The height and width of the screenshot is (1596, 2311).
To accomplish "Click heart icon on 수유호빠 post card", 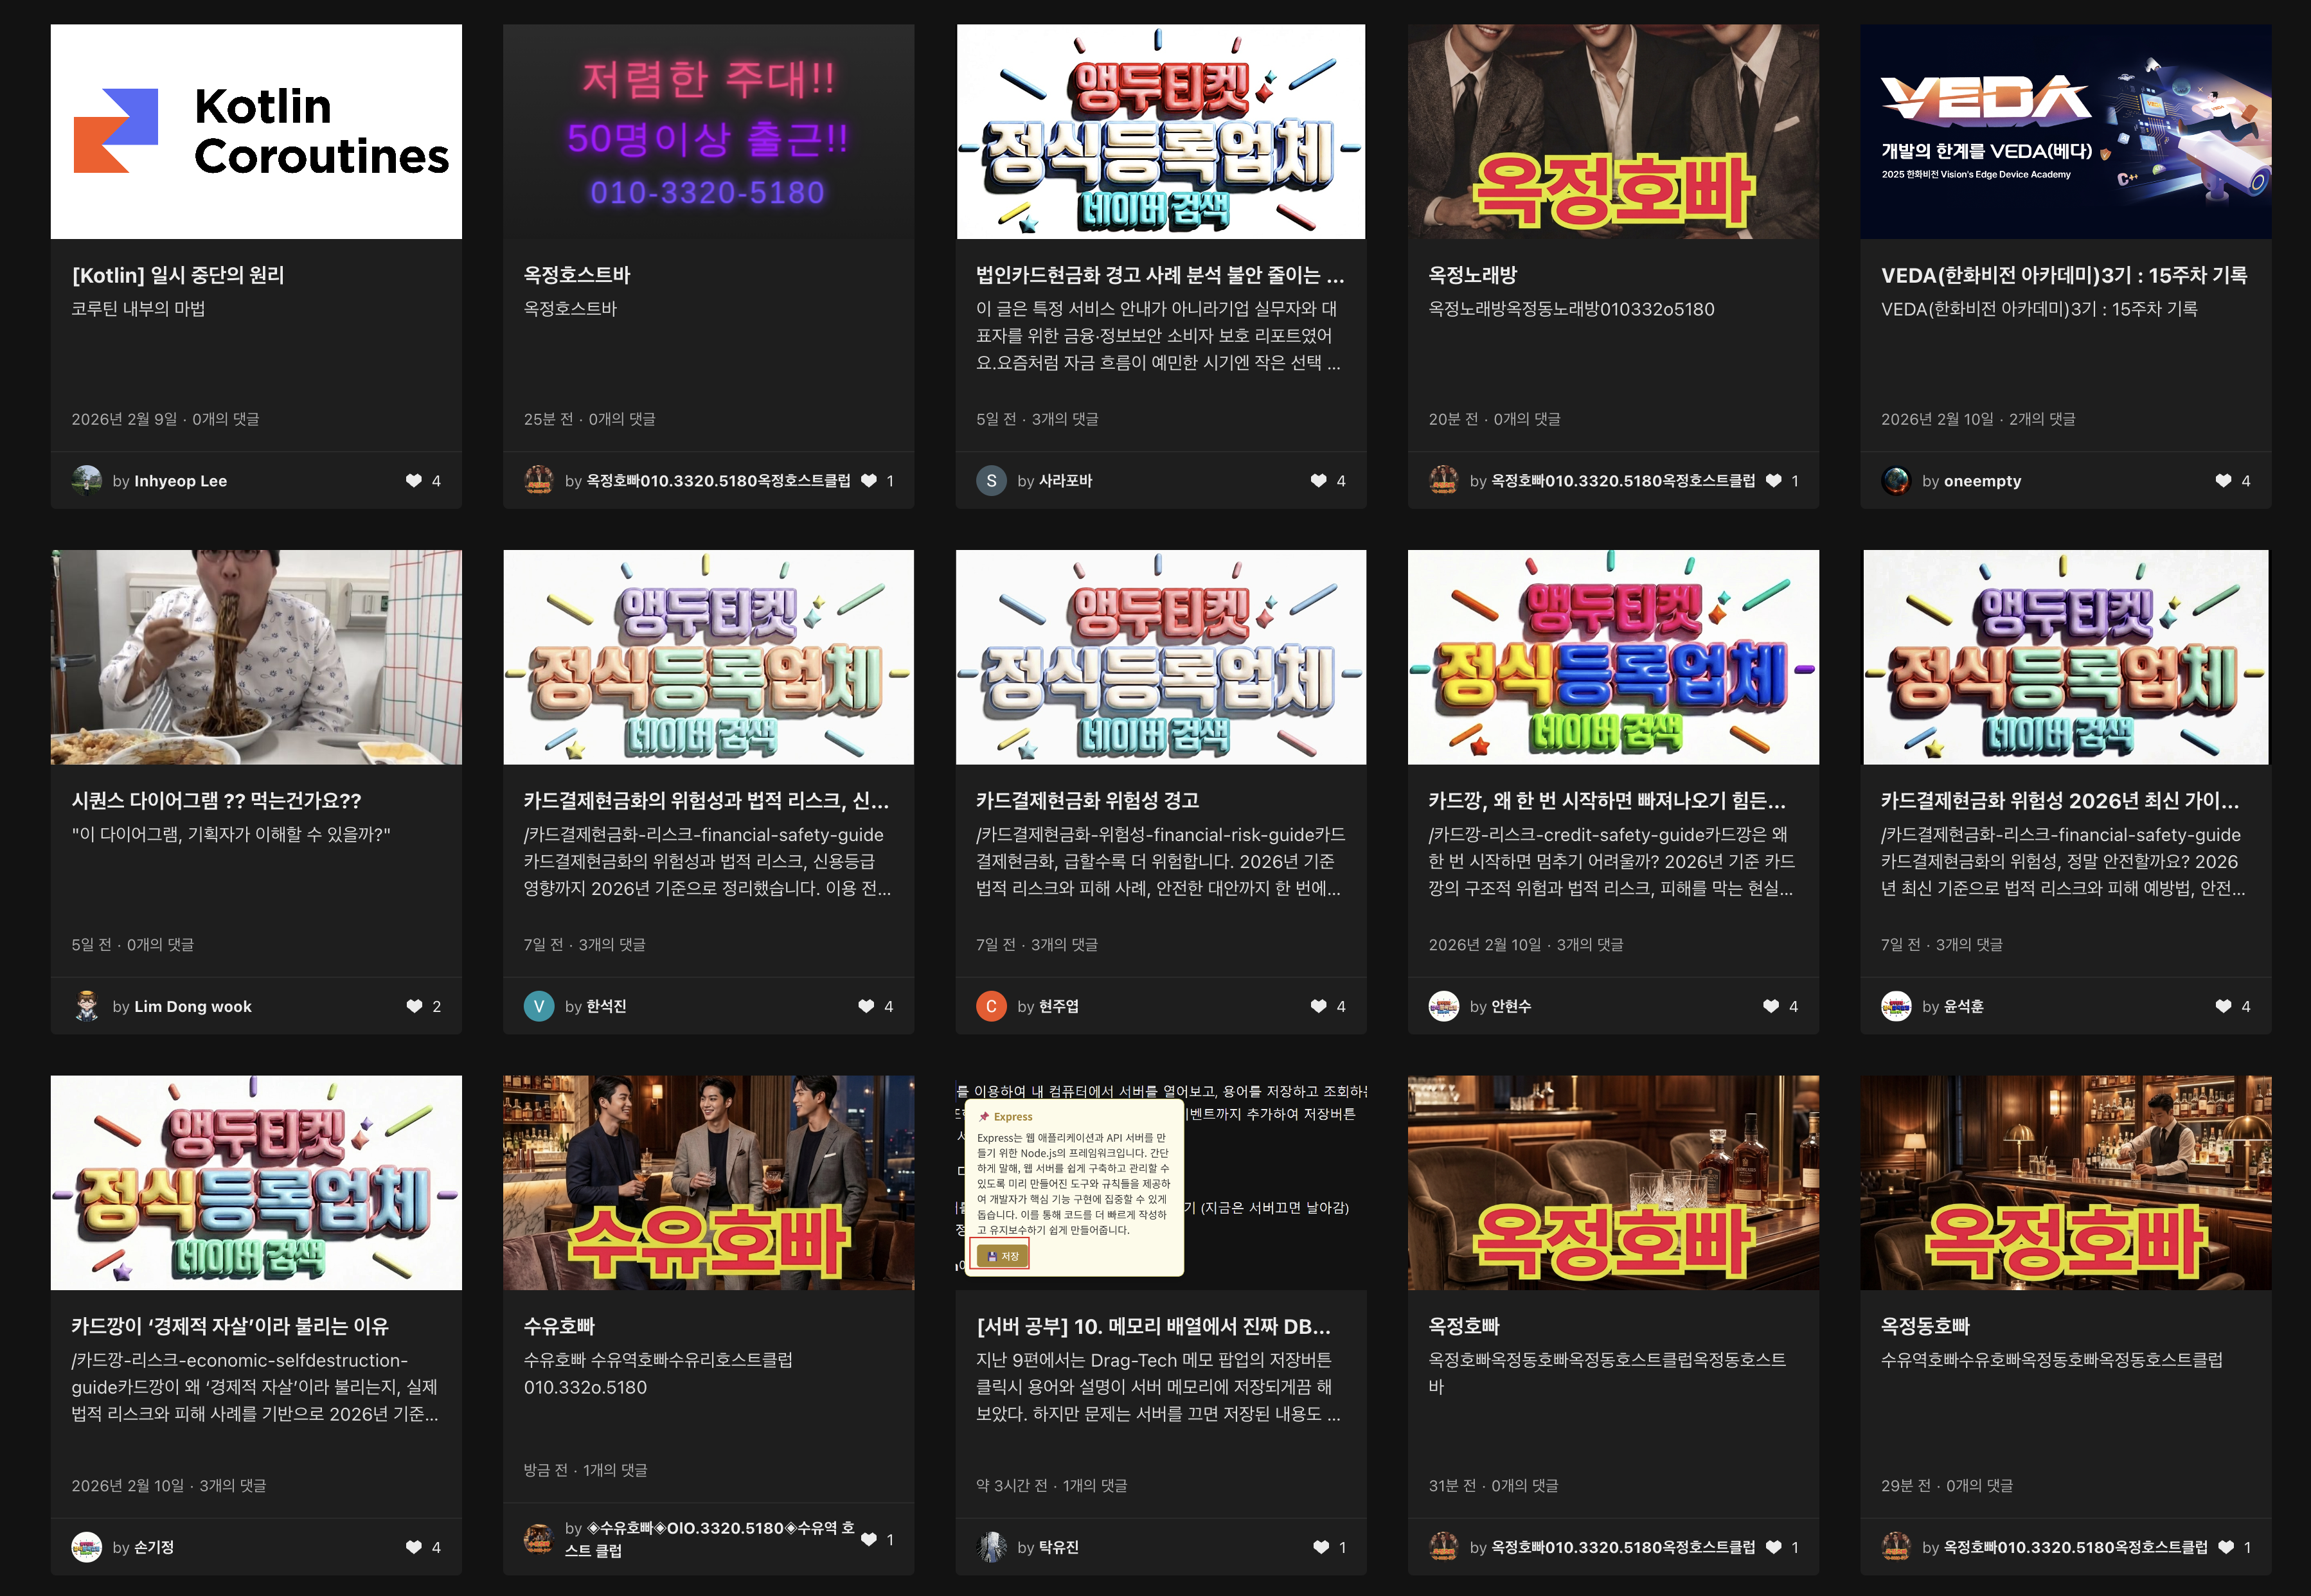I will tap(868, 1539).
